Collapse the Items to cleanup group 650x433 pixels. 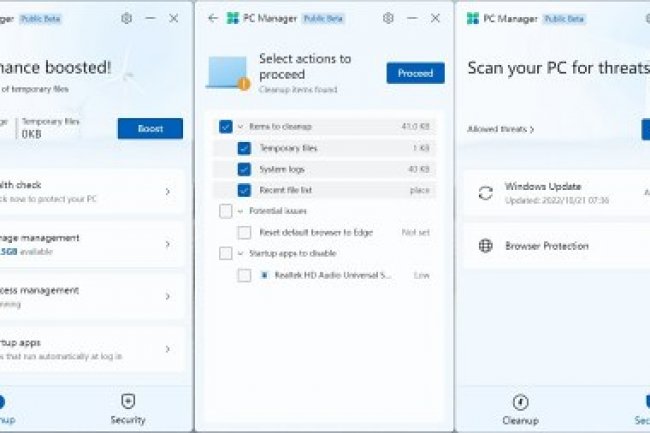240,127
